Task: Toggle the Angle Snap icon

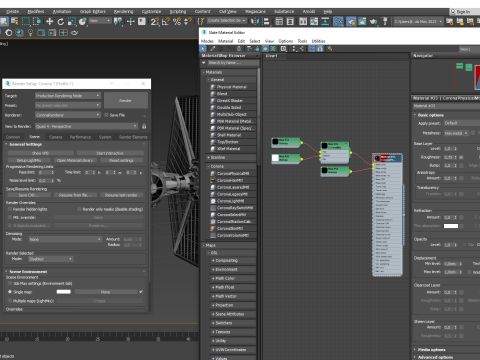Action: pyautogui.click(x=166, y=22)
